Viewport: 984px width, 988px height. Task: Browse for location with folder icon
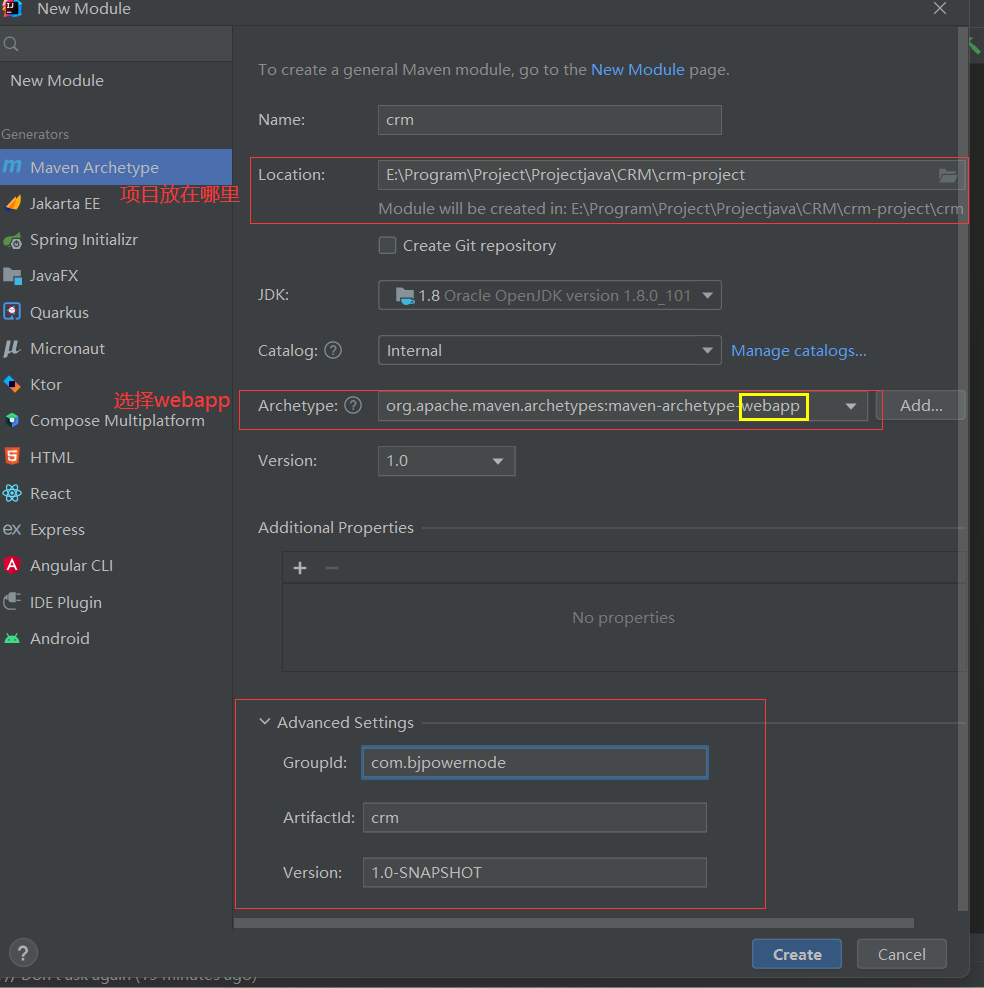[x=947, y=175]
